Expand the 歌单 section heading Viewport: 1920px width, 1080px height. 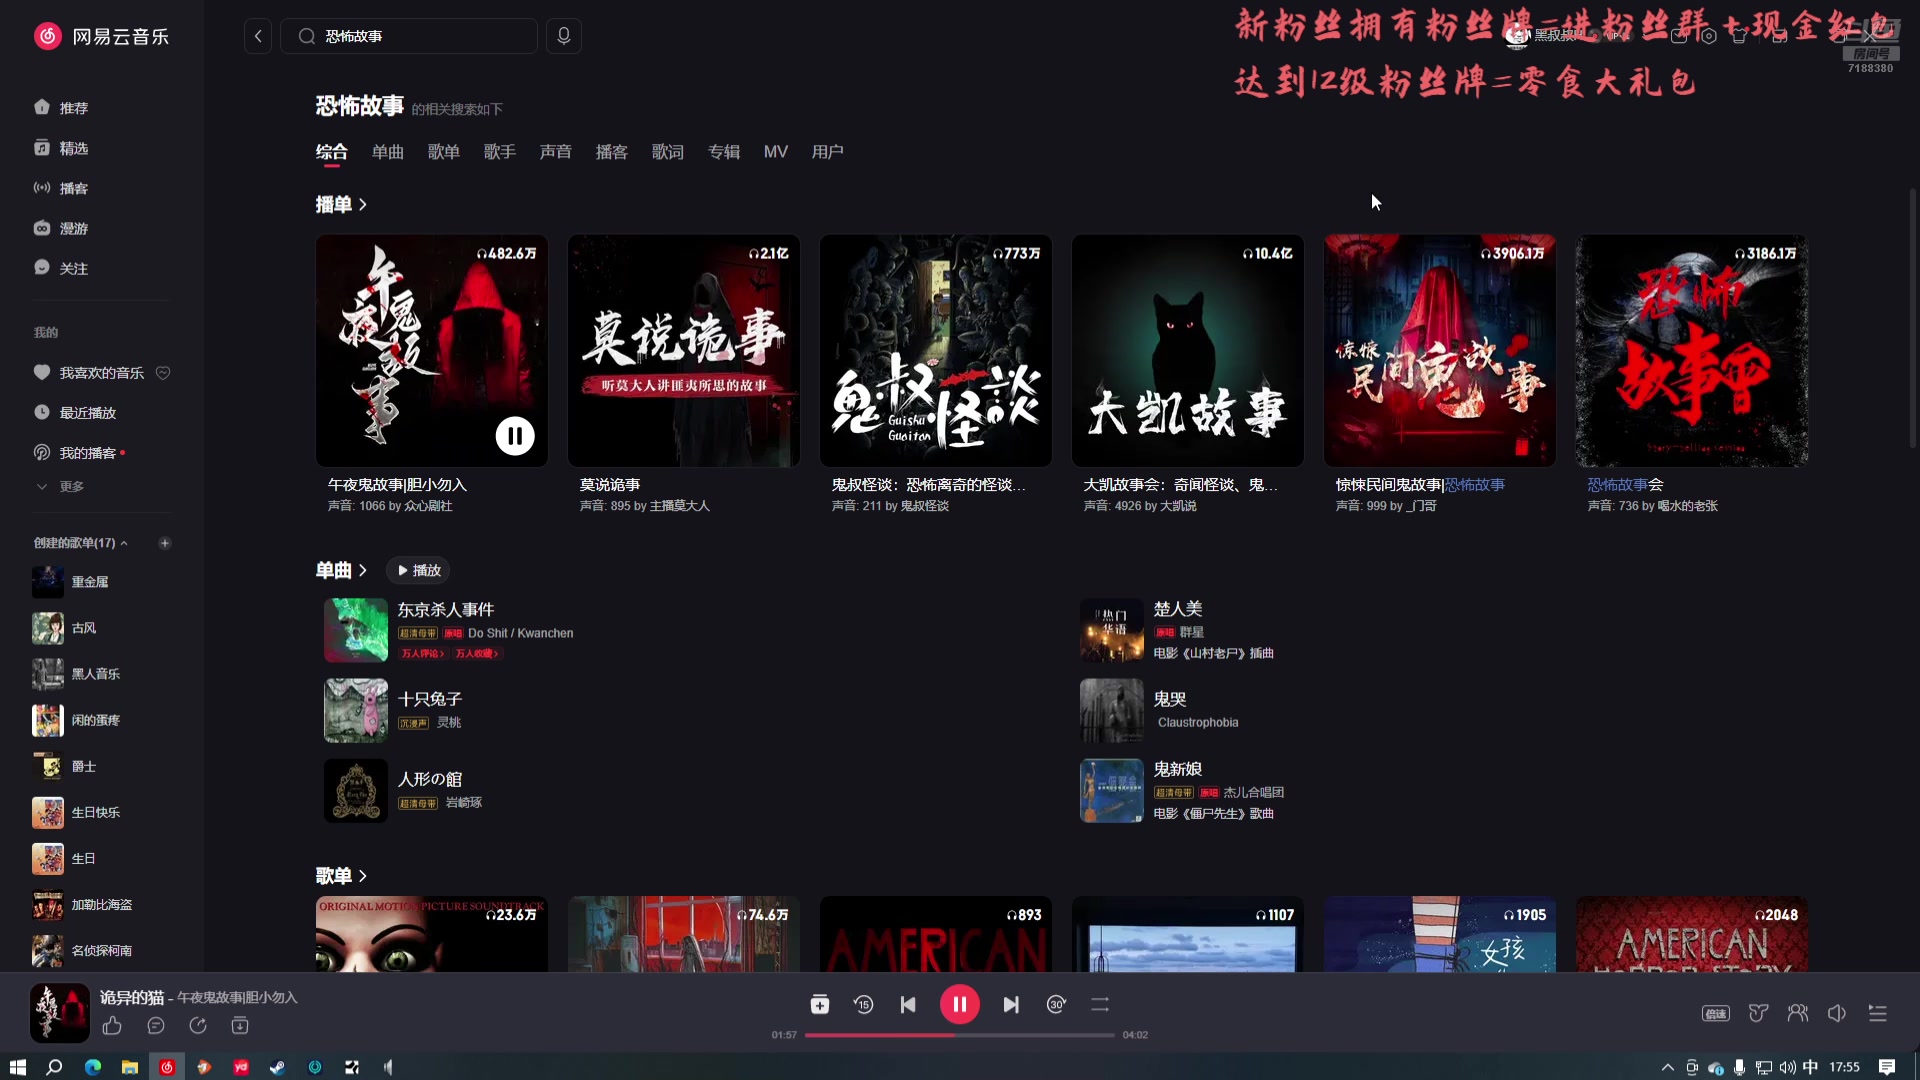pos(341,875)
